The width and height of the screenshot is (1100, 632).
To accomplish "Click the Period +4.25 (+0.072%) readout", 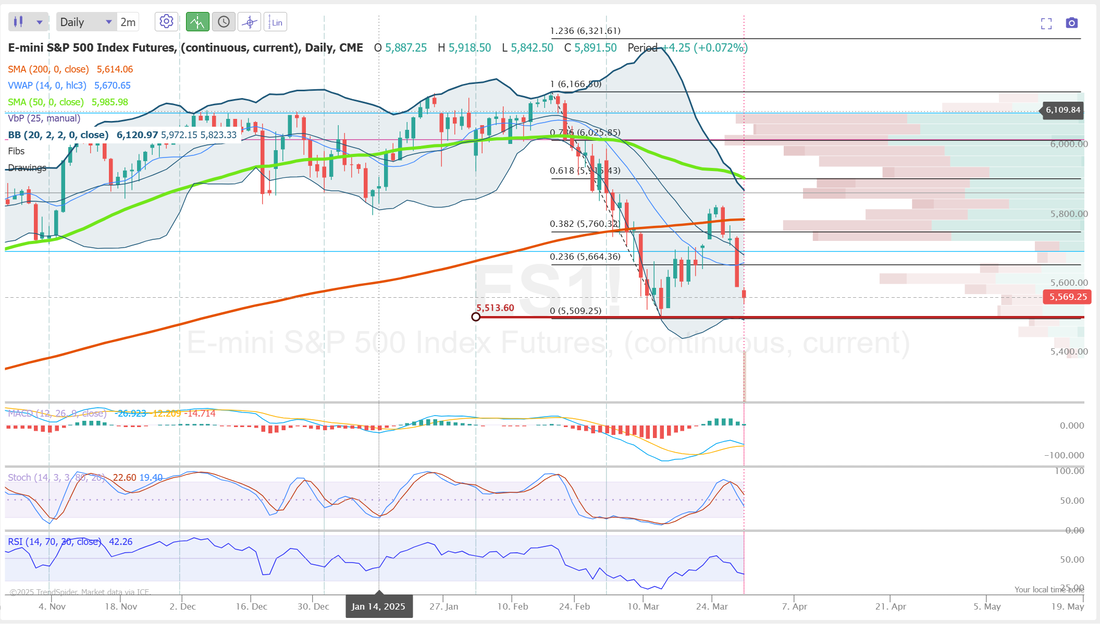I will (688, 48).
